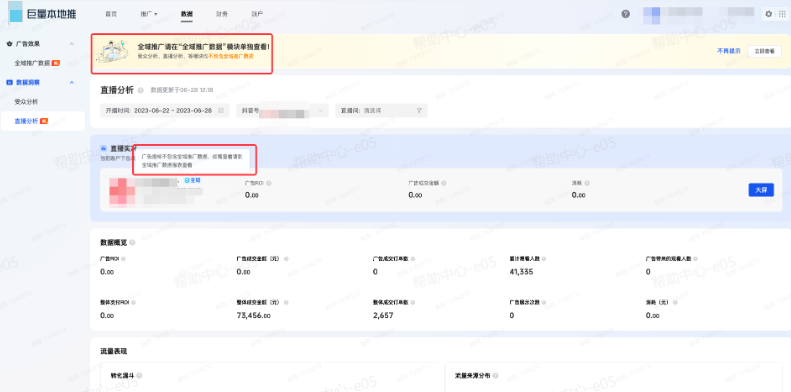Click the 直播实况 section icon
The width and height of the screenshot is (791, 392).
pos(104,148)
